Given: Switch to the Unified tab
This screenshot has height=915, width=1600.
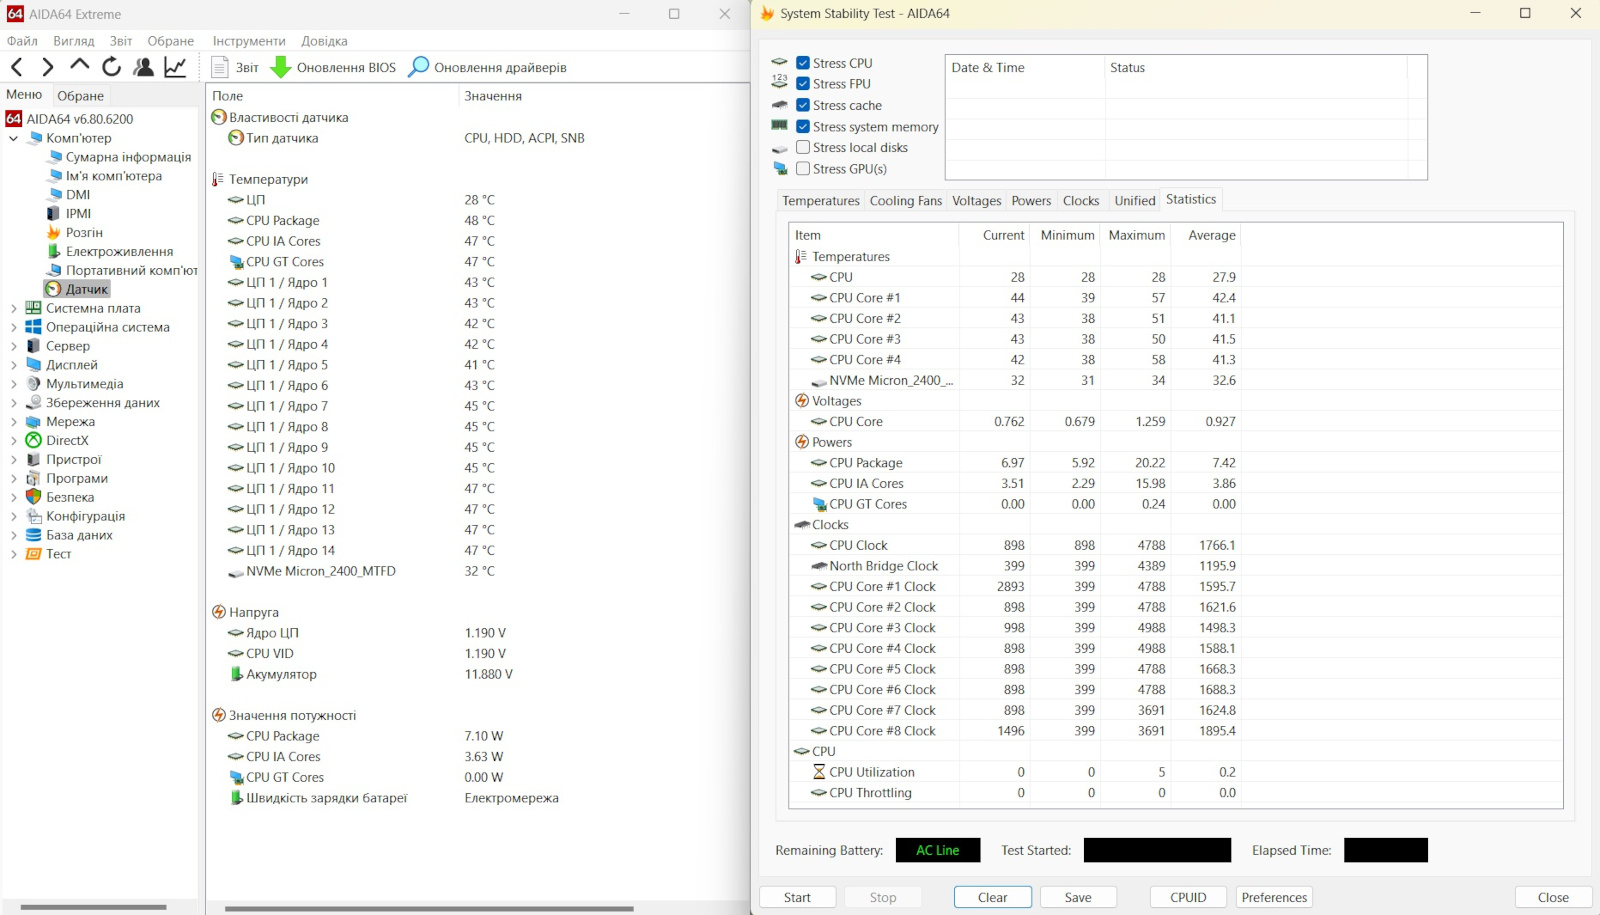Looking at the screenshot, I should (1135, 201).
